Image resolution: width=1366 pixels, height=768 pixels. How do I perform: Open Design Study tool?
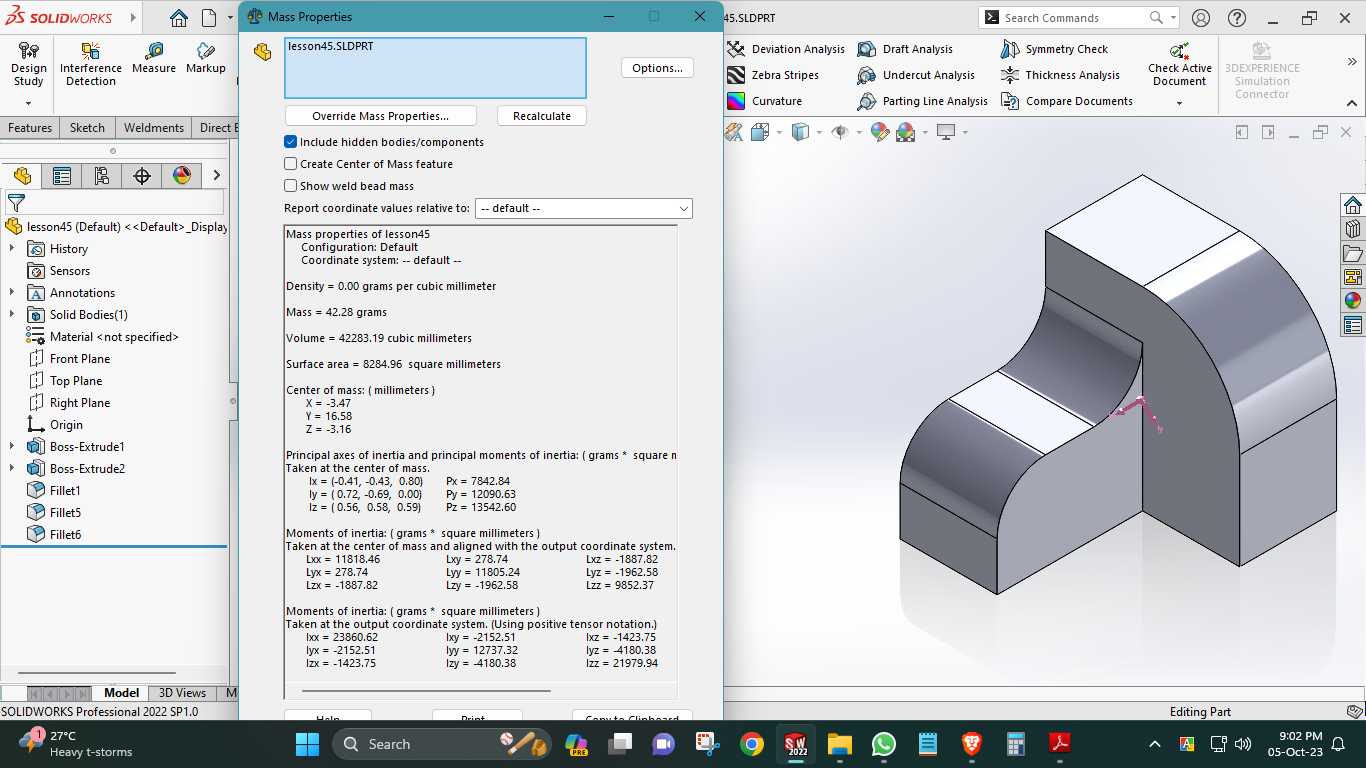tap(28, 64)
